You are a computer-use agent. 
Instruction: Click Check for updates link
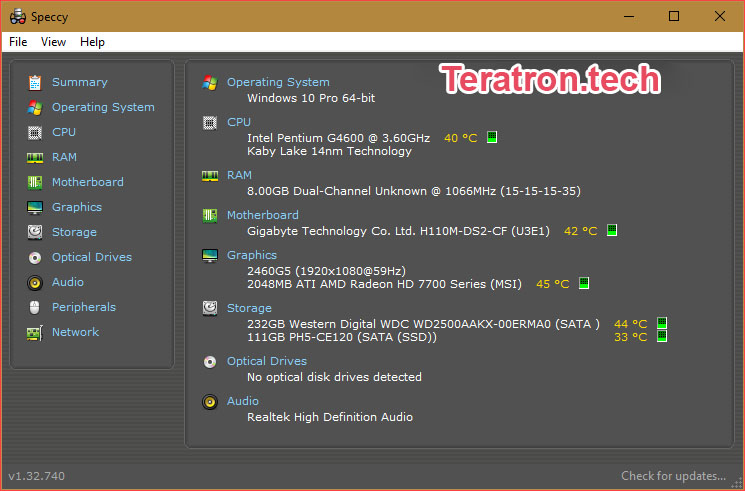coord(673,476)
